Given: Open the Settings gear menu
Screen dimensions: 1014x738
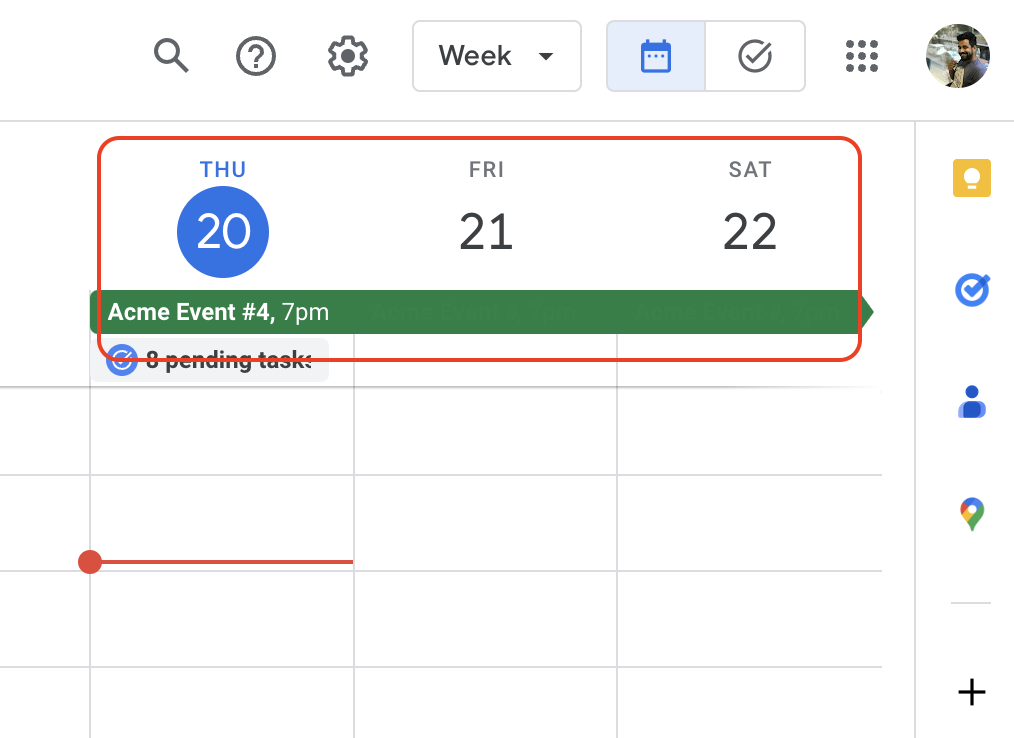Looking at the screenshot, I should [x=348, y=56].
